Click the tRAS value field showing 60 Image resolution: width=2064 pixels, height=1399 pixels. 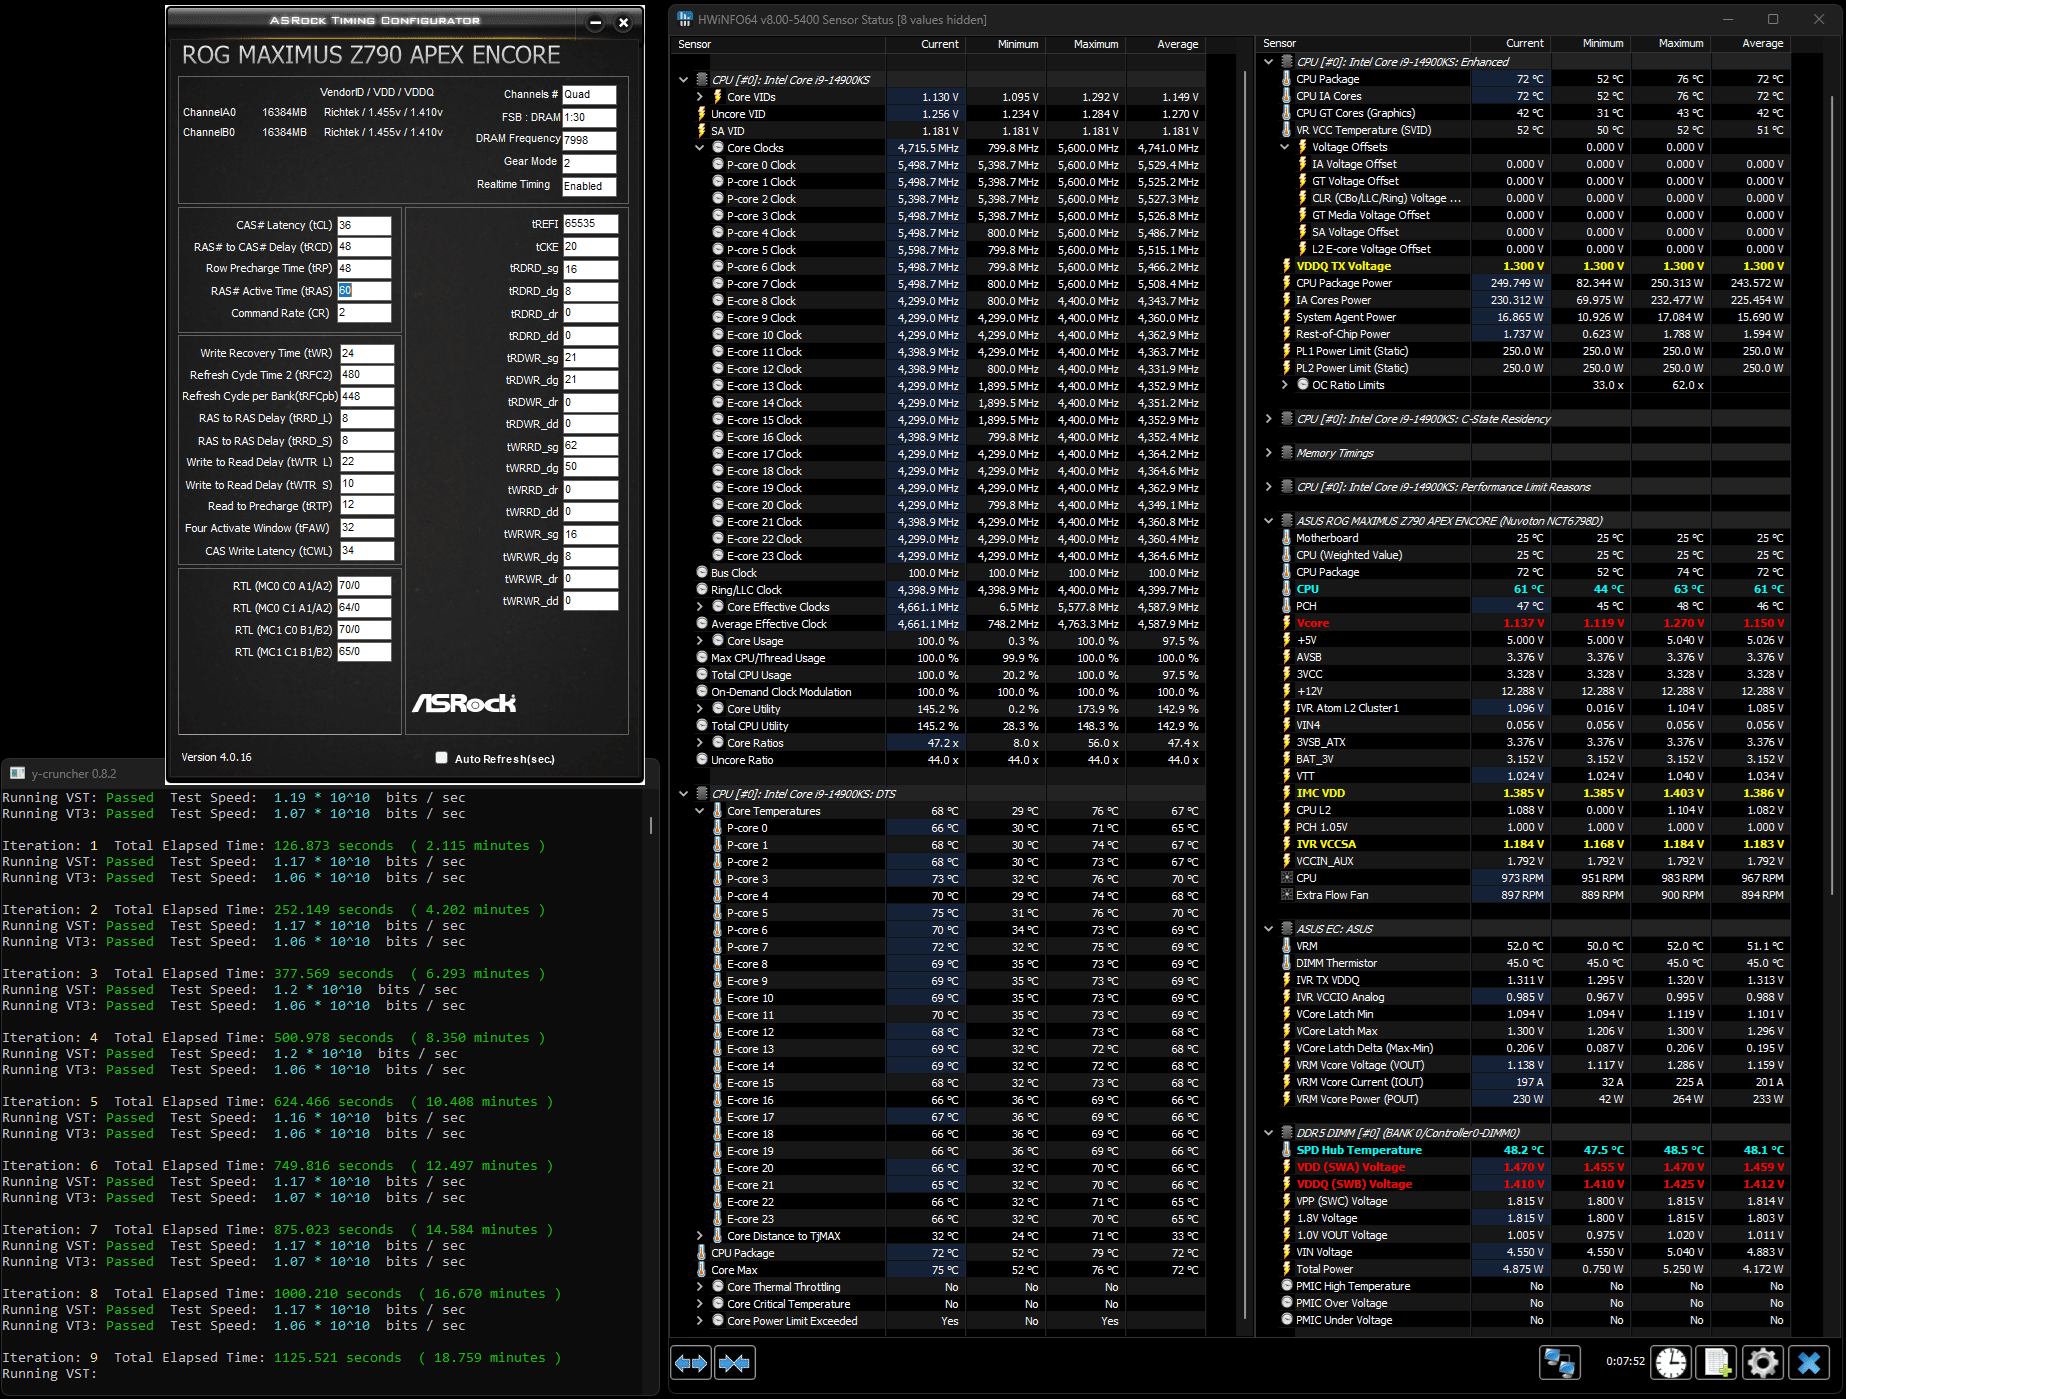pos(364,291)
